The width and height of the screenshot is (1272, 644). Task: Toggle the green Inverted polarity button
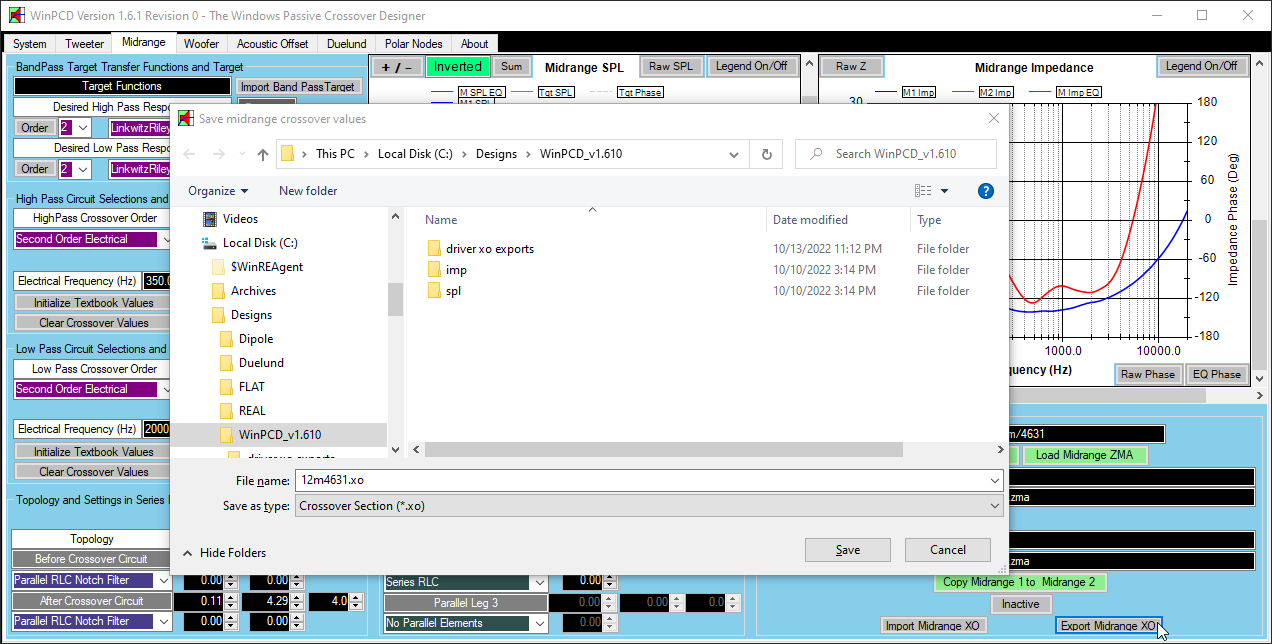click(x=457, y=67)
